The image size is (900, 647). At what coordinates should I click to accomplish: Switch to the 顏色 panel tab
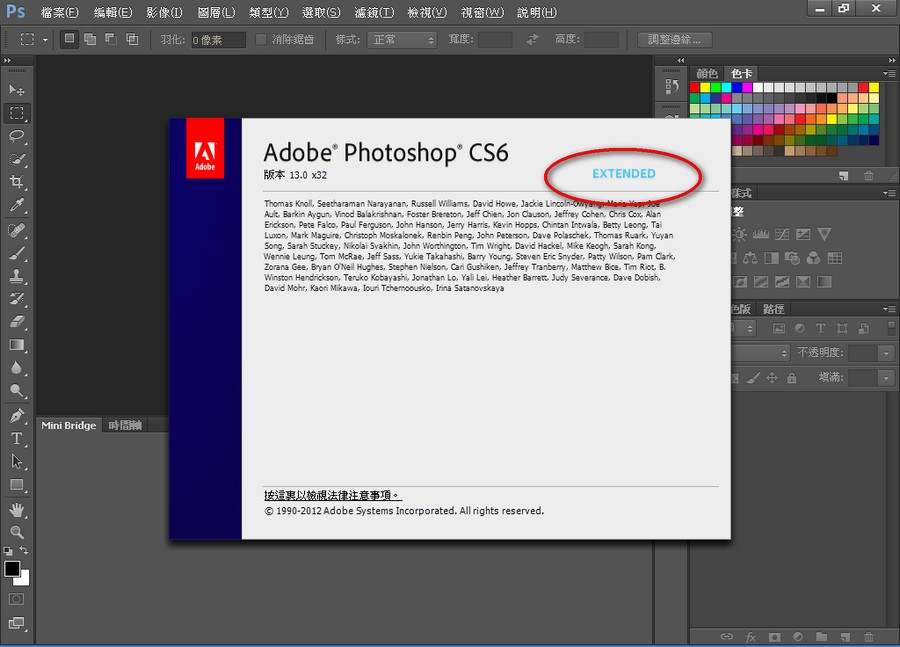point(707,73)
